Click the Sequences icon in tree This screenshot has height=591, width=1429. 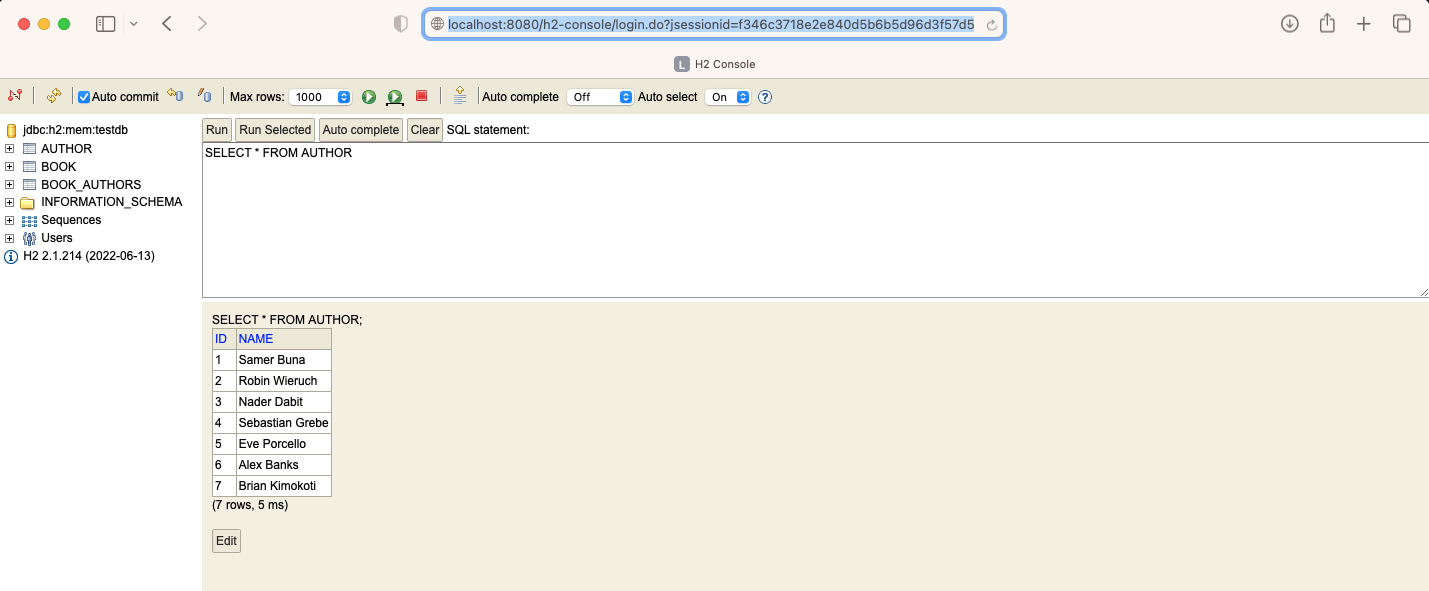[29, 221]
